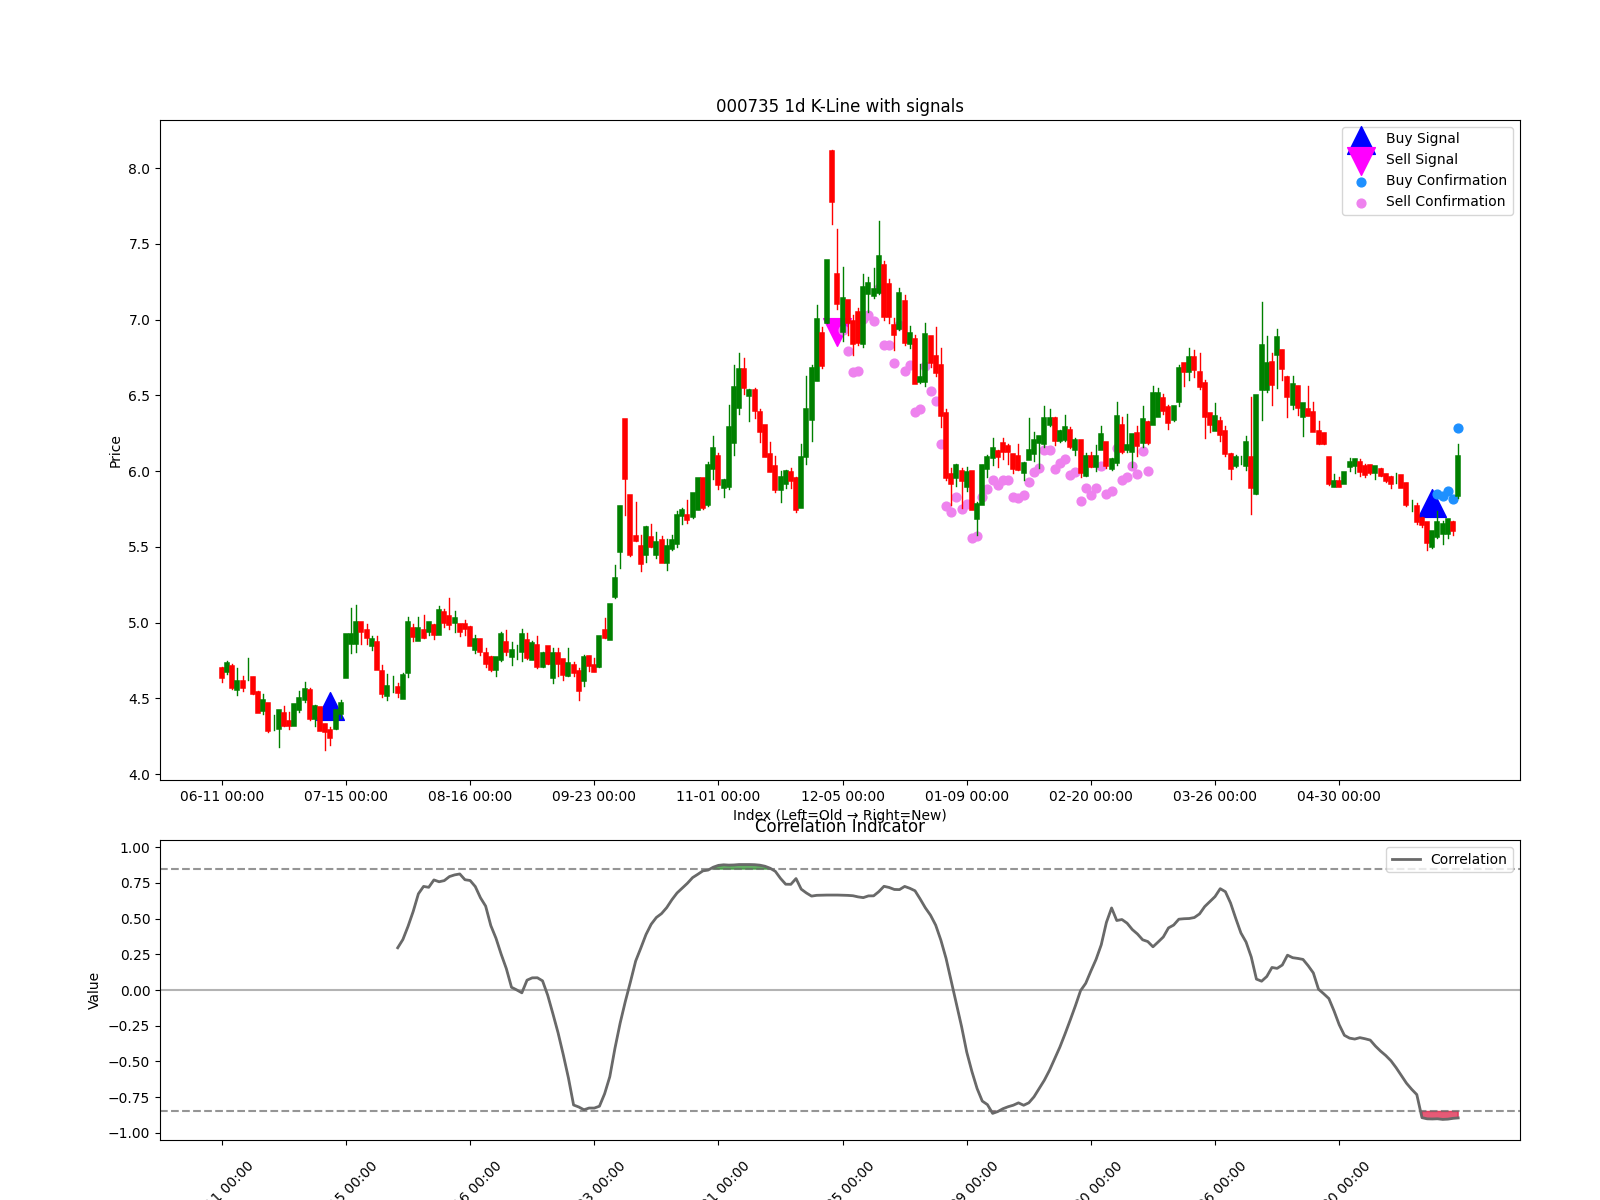Click the price axis tick '4.5'
Viewport: 1600px width, 1200px height.
click(x=139, y=699)
